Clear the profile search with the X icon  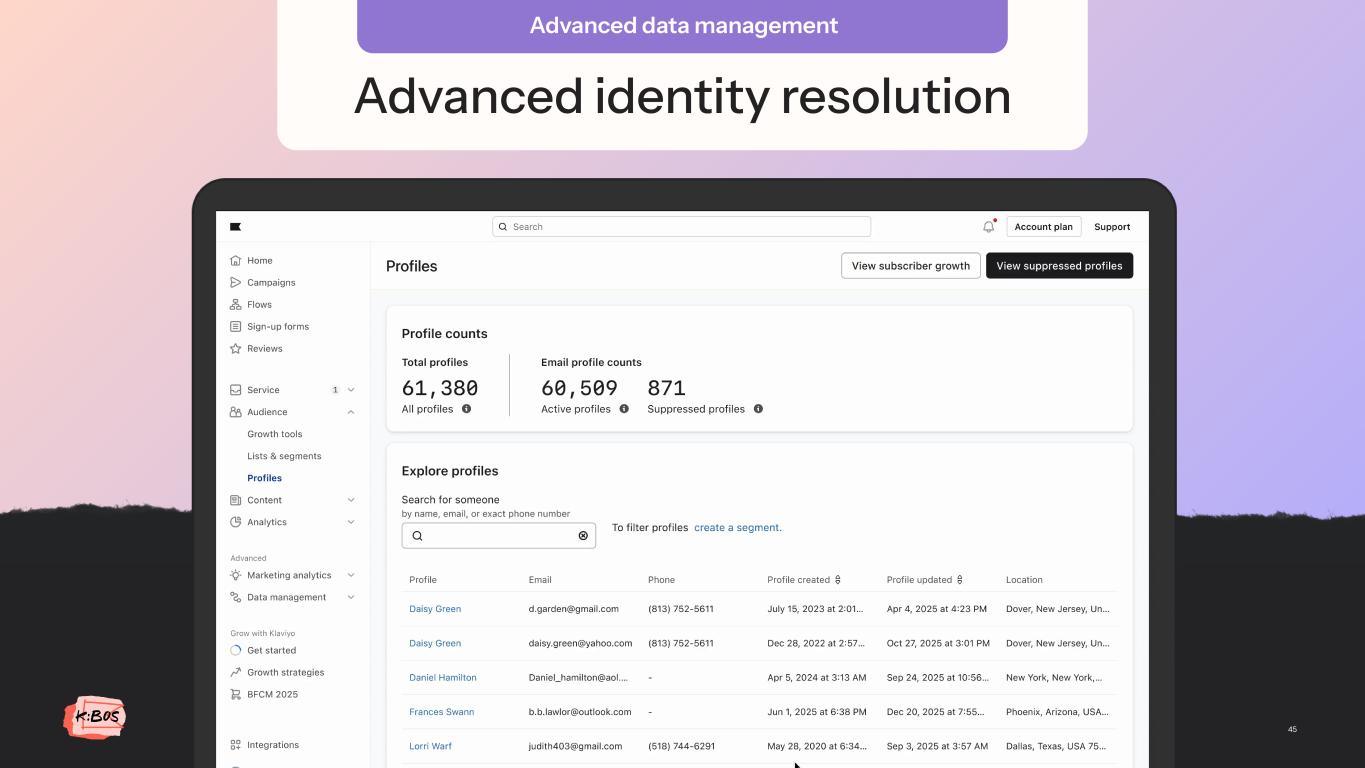(x=583, y=536)
